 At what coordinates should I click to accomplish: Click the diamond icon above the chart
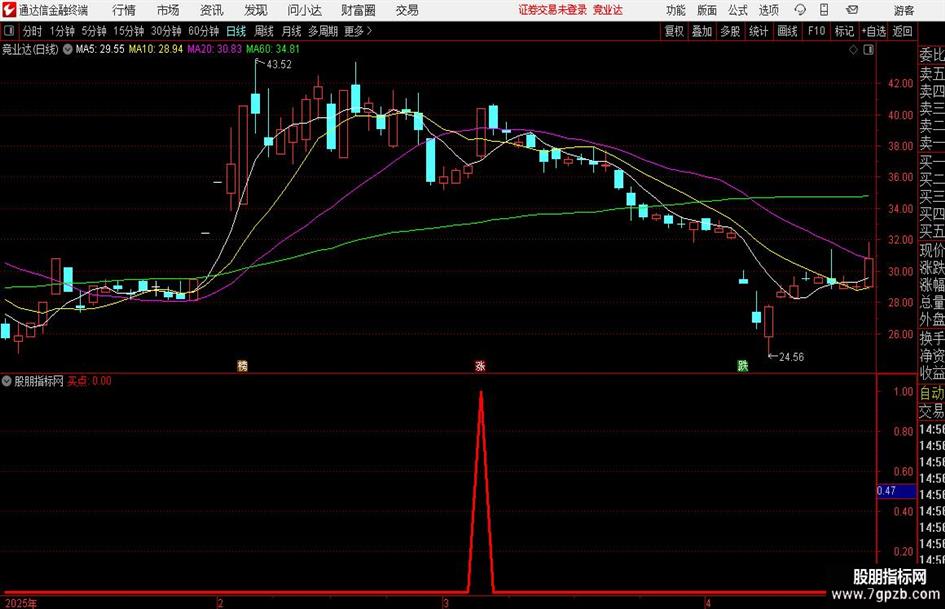tap(853, 49)
